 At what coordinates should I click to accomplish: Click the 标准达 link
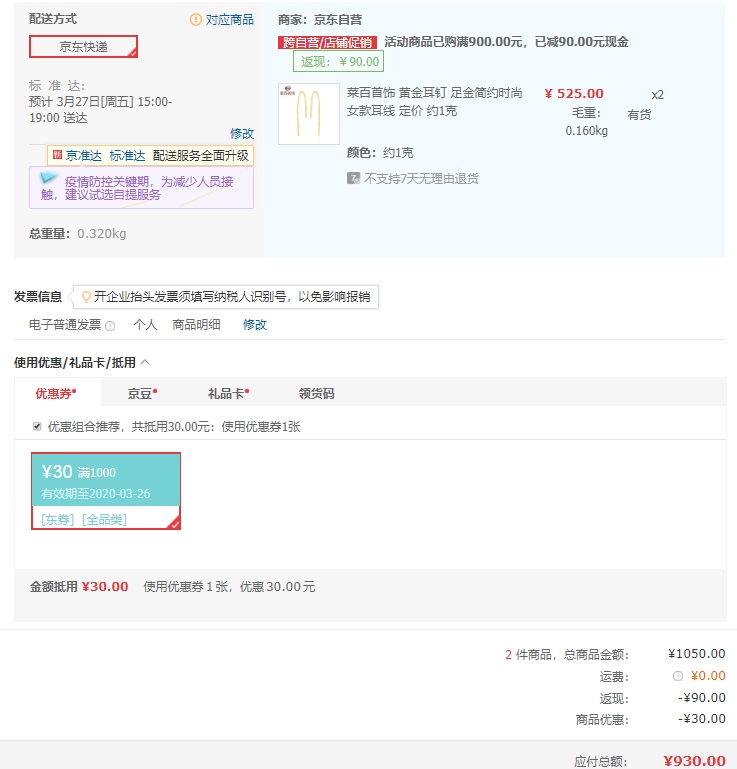127,155
